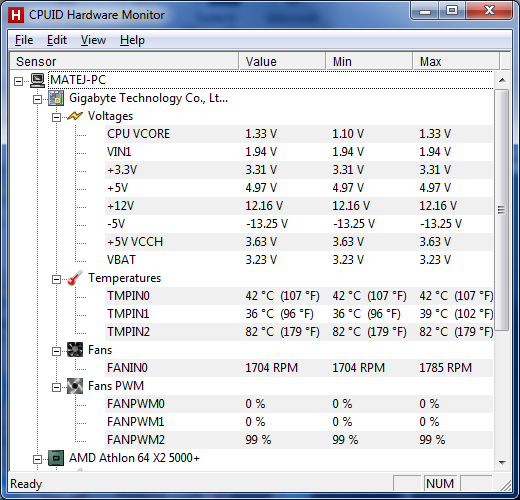Collapse the Gigabyte Technology node
Image resolution: width=520 pixels, height=500 pixels.
click(38, 99)
